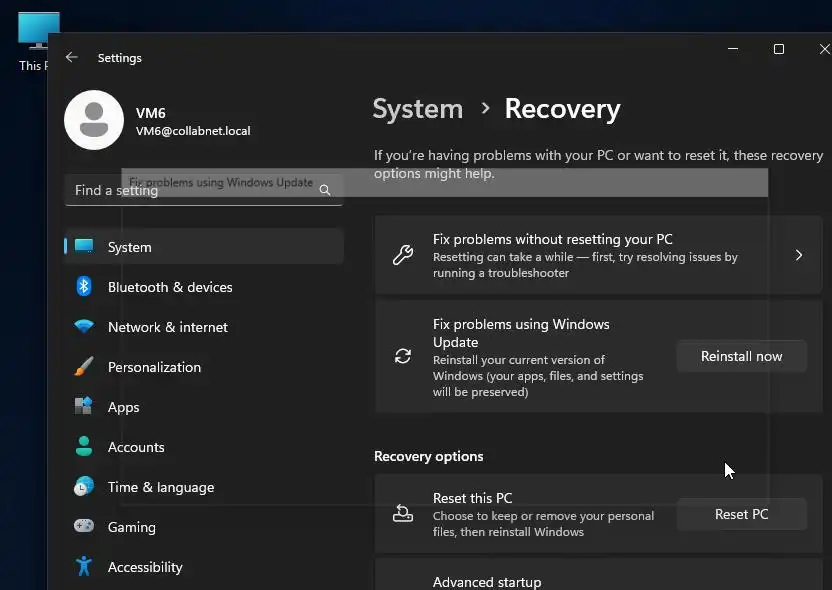Open Accessibility settings
Image resolution: width=832 pixels, height=590 pixels.
click(x=204, y=567)
